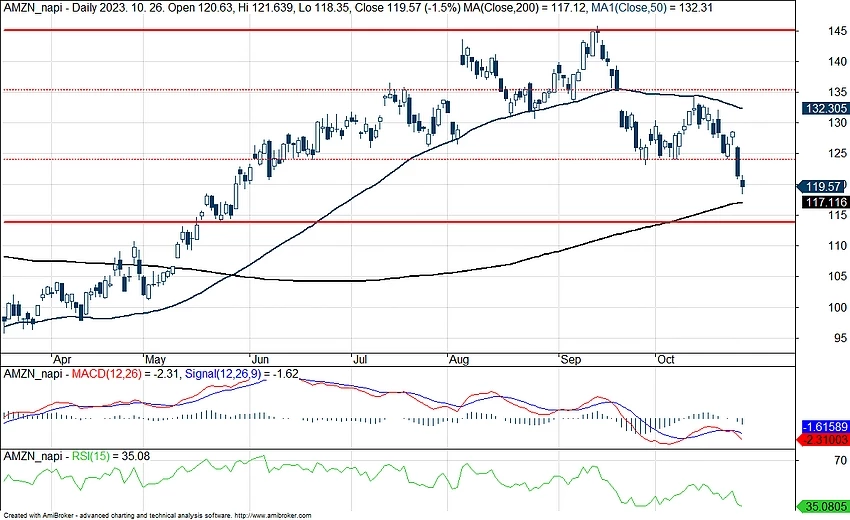
Task: Click the Jun month label on time axis
Action: point(260,359)
